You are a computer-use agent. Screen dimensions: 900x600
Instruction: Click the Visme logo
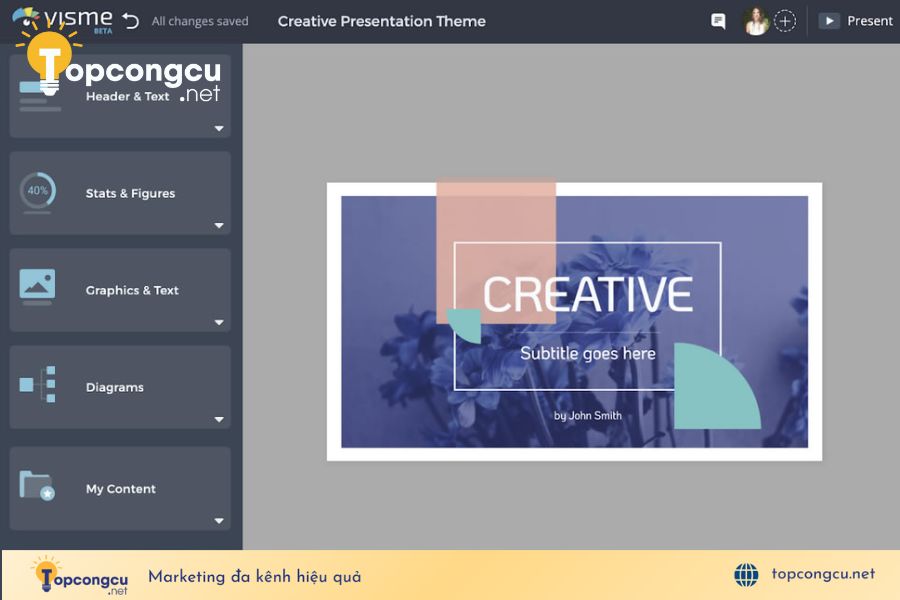[62, 20]
